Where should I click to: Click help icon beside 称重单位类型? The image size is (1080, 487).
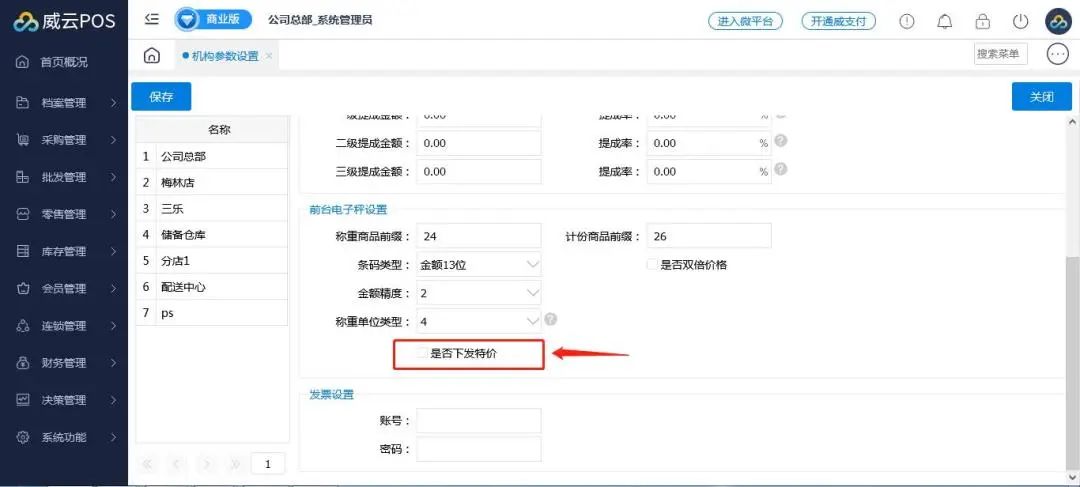(551, 320)
